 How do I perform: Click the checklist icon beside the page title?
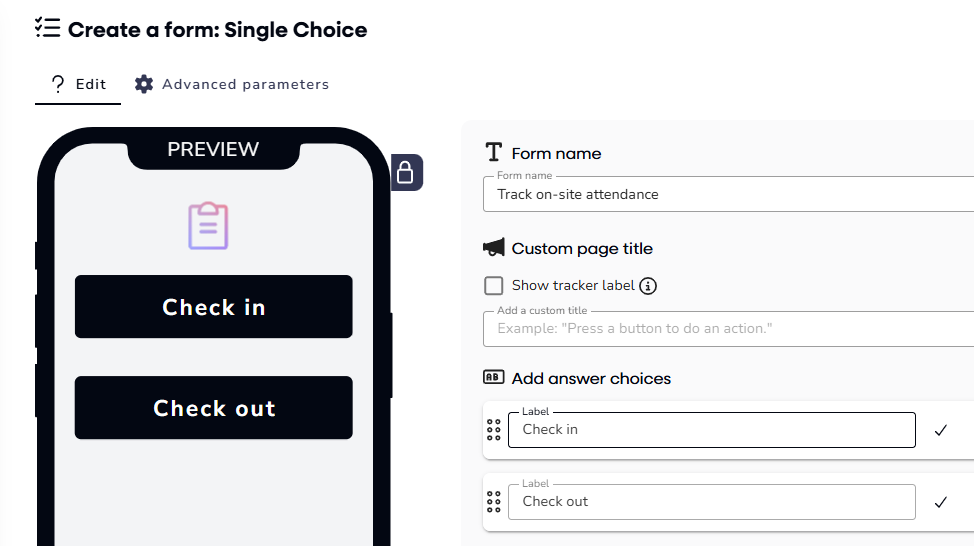pos(47,28)
